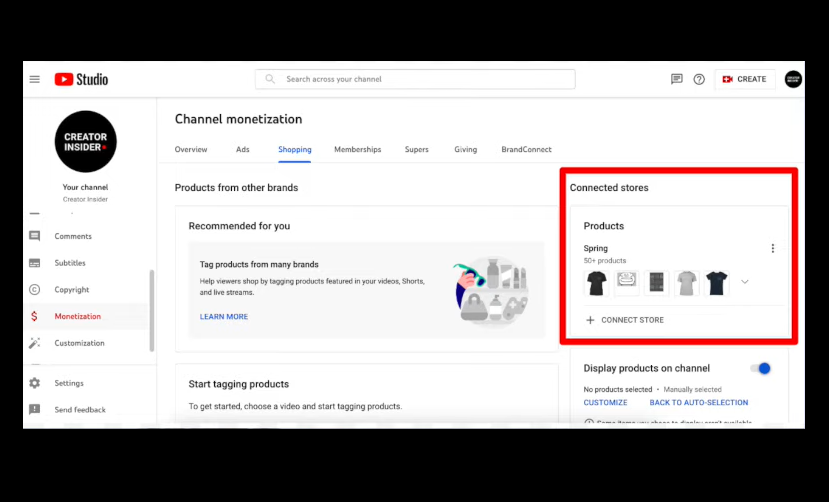Screen dimensions: 829x502
Task: Click the Monetization dollar icon
Action: [34, 316]
